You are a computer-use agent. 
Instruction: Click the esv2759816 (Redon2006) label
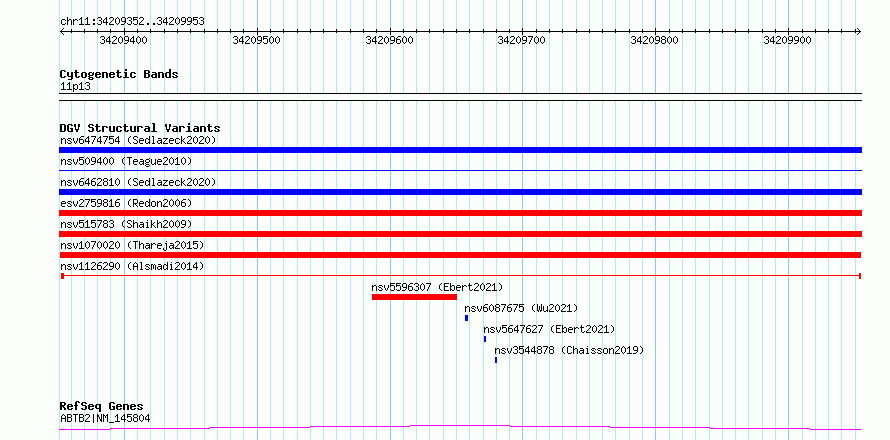click(126, 203)
